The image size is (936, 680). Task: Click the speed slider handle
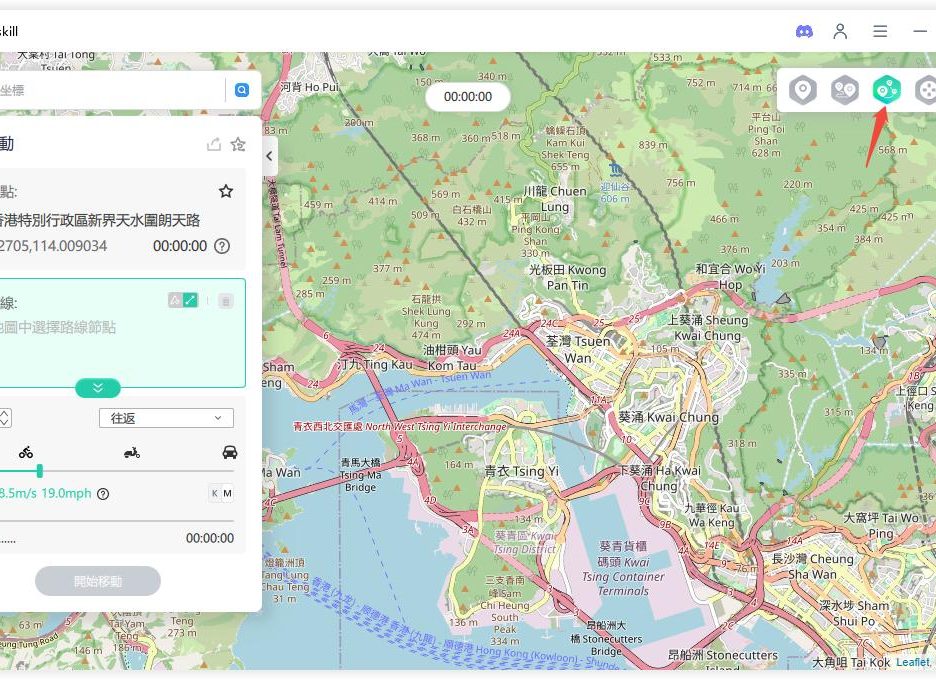[x=39, y=471]
